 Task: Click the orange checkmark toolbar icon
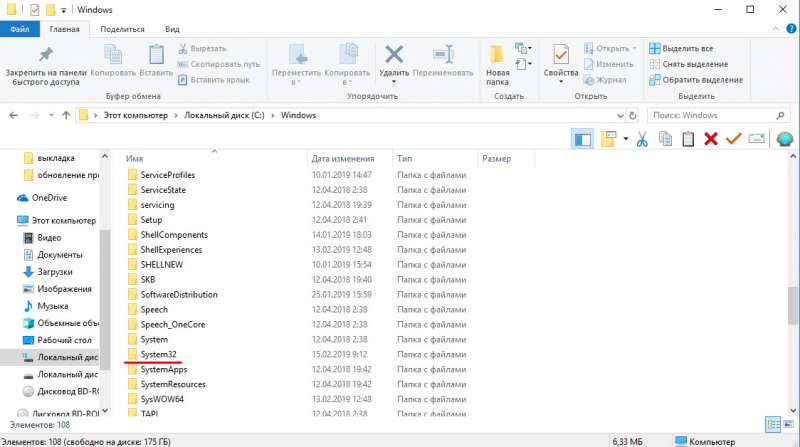coord(733,139)
